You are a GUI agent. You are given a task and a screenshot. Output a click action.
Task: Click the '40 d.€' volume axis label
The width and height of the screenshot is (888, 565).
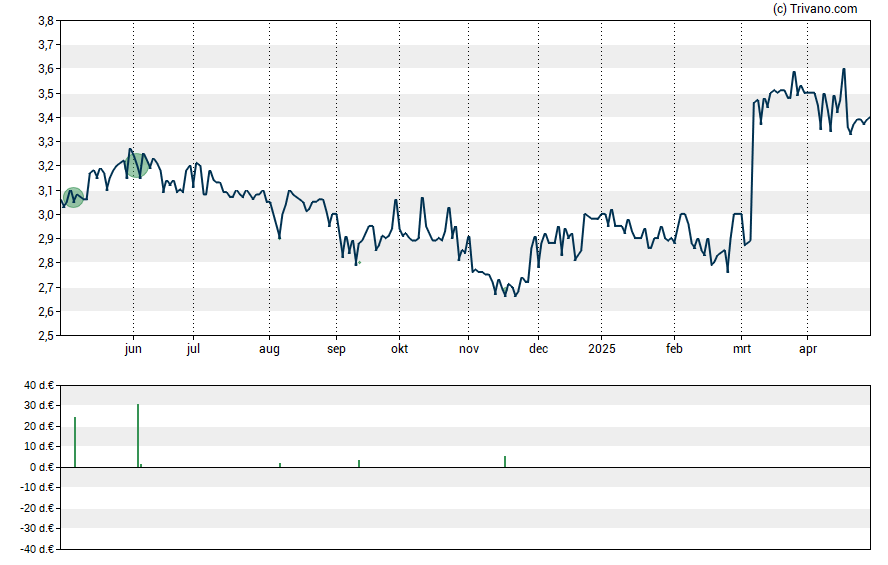39,386
